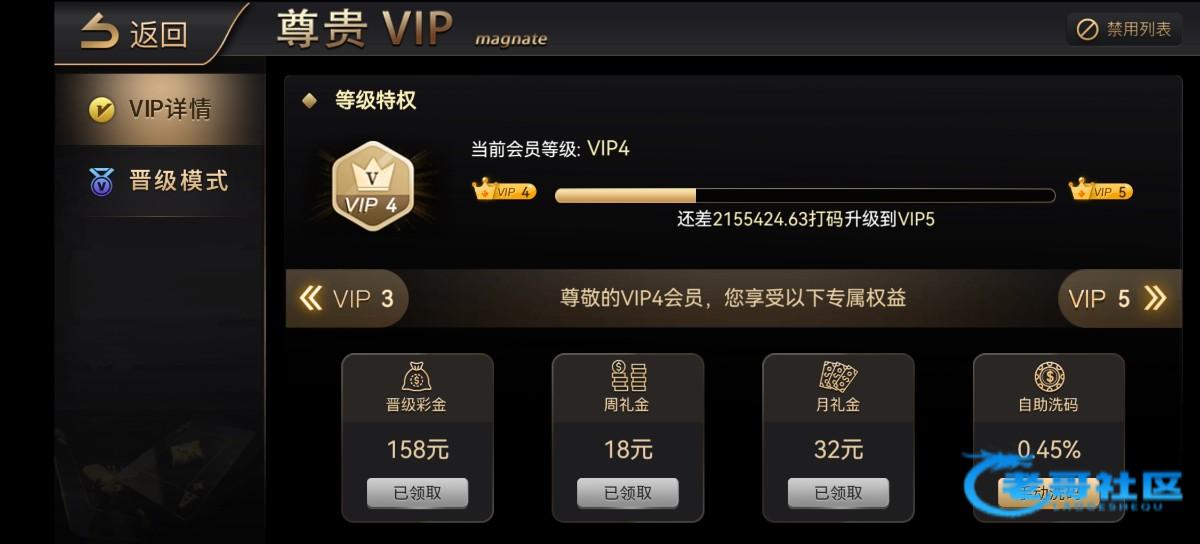Screen dimensions: 1200x544
Task: Click the chip icon above 自助洗码
Action: (x=1049, y=376)
